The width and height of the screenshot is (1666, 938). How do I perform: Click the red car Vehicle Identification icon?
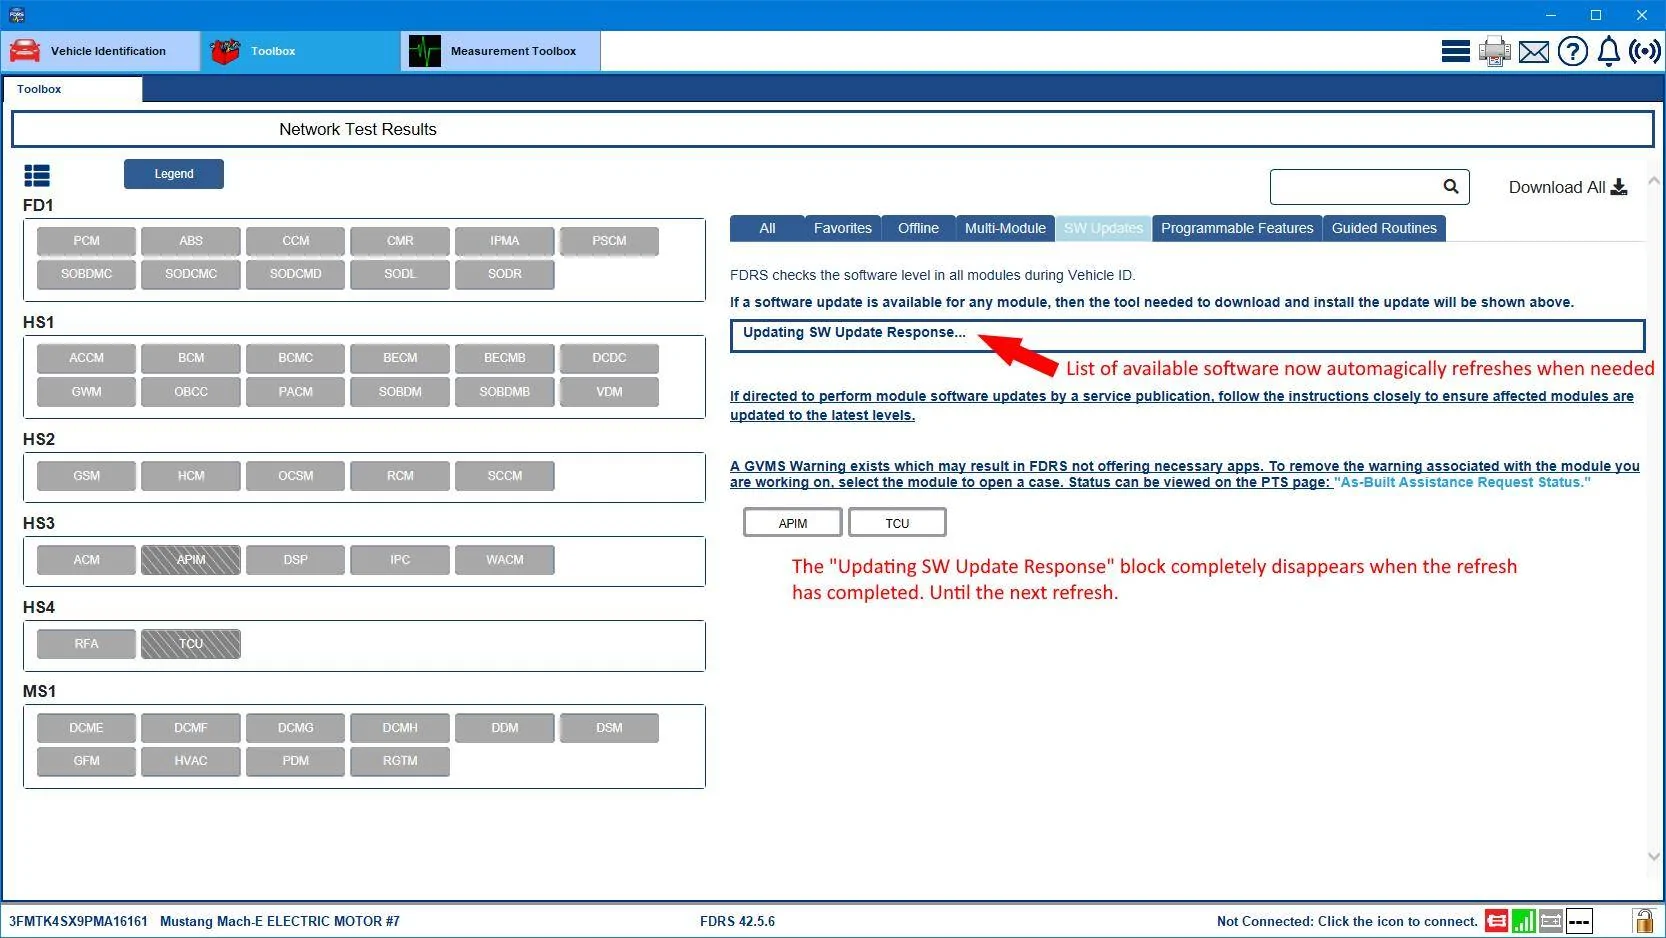click(25, 51)
